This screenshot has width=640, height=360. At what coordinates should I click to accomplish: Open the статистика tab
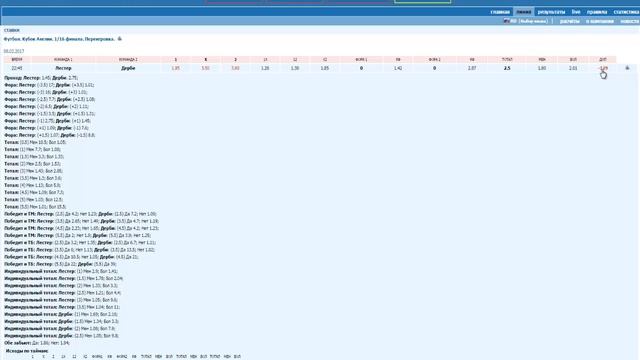626,12
